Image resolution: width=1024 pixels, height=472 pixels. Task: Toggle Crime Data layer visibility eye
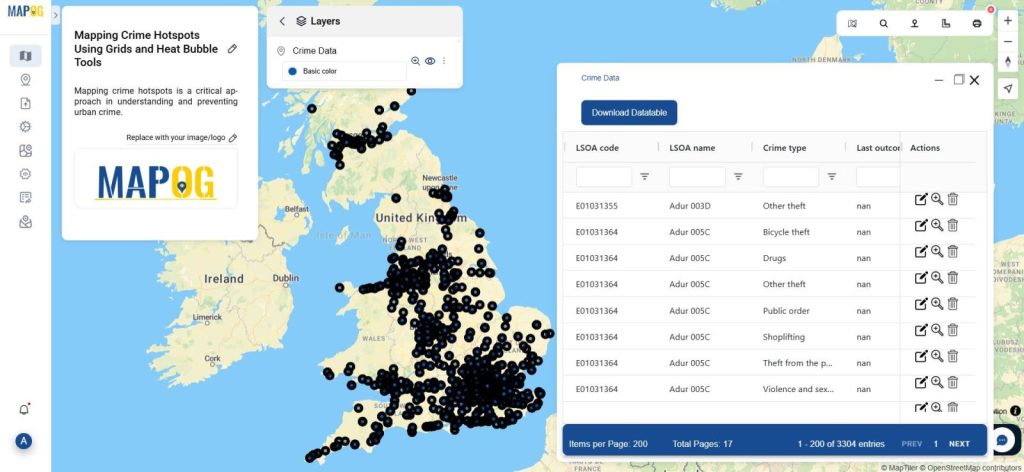coord(430,61)
